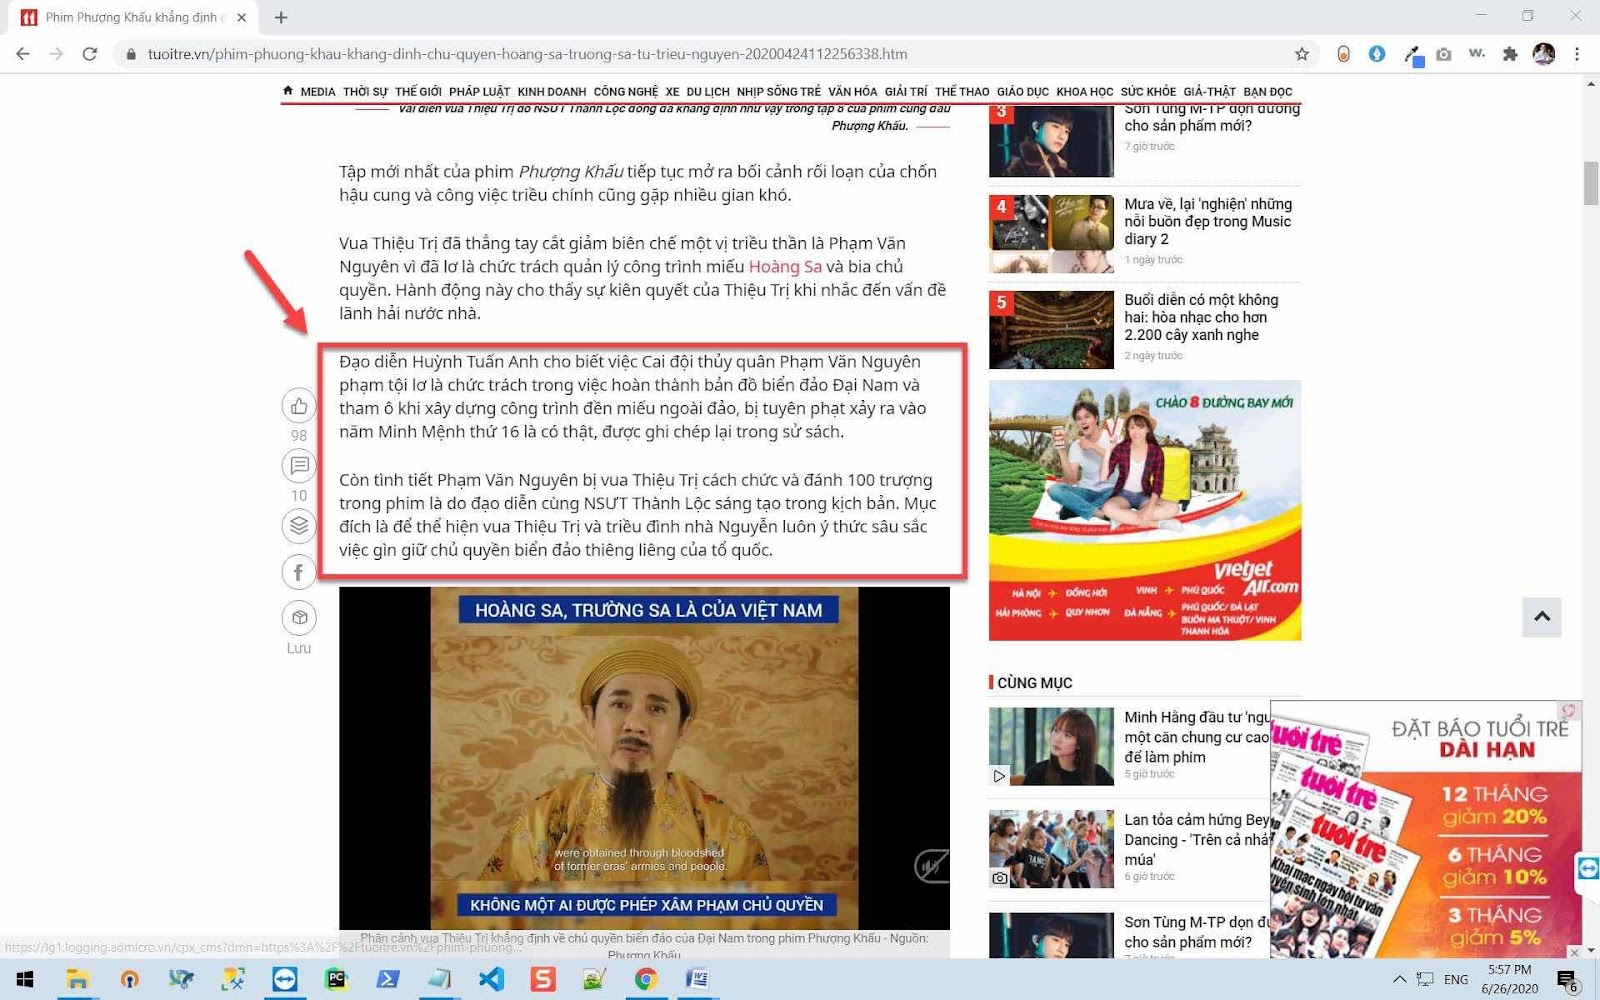The height and width of the screenshot is (1000, 1600).
Task: Open the Windows notification center
Action: 1567,980
